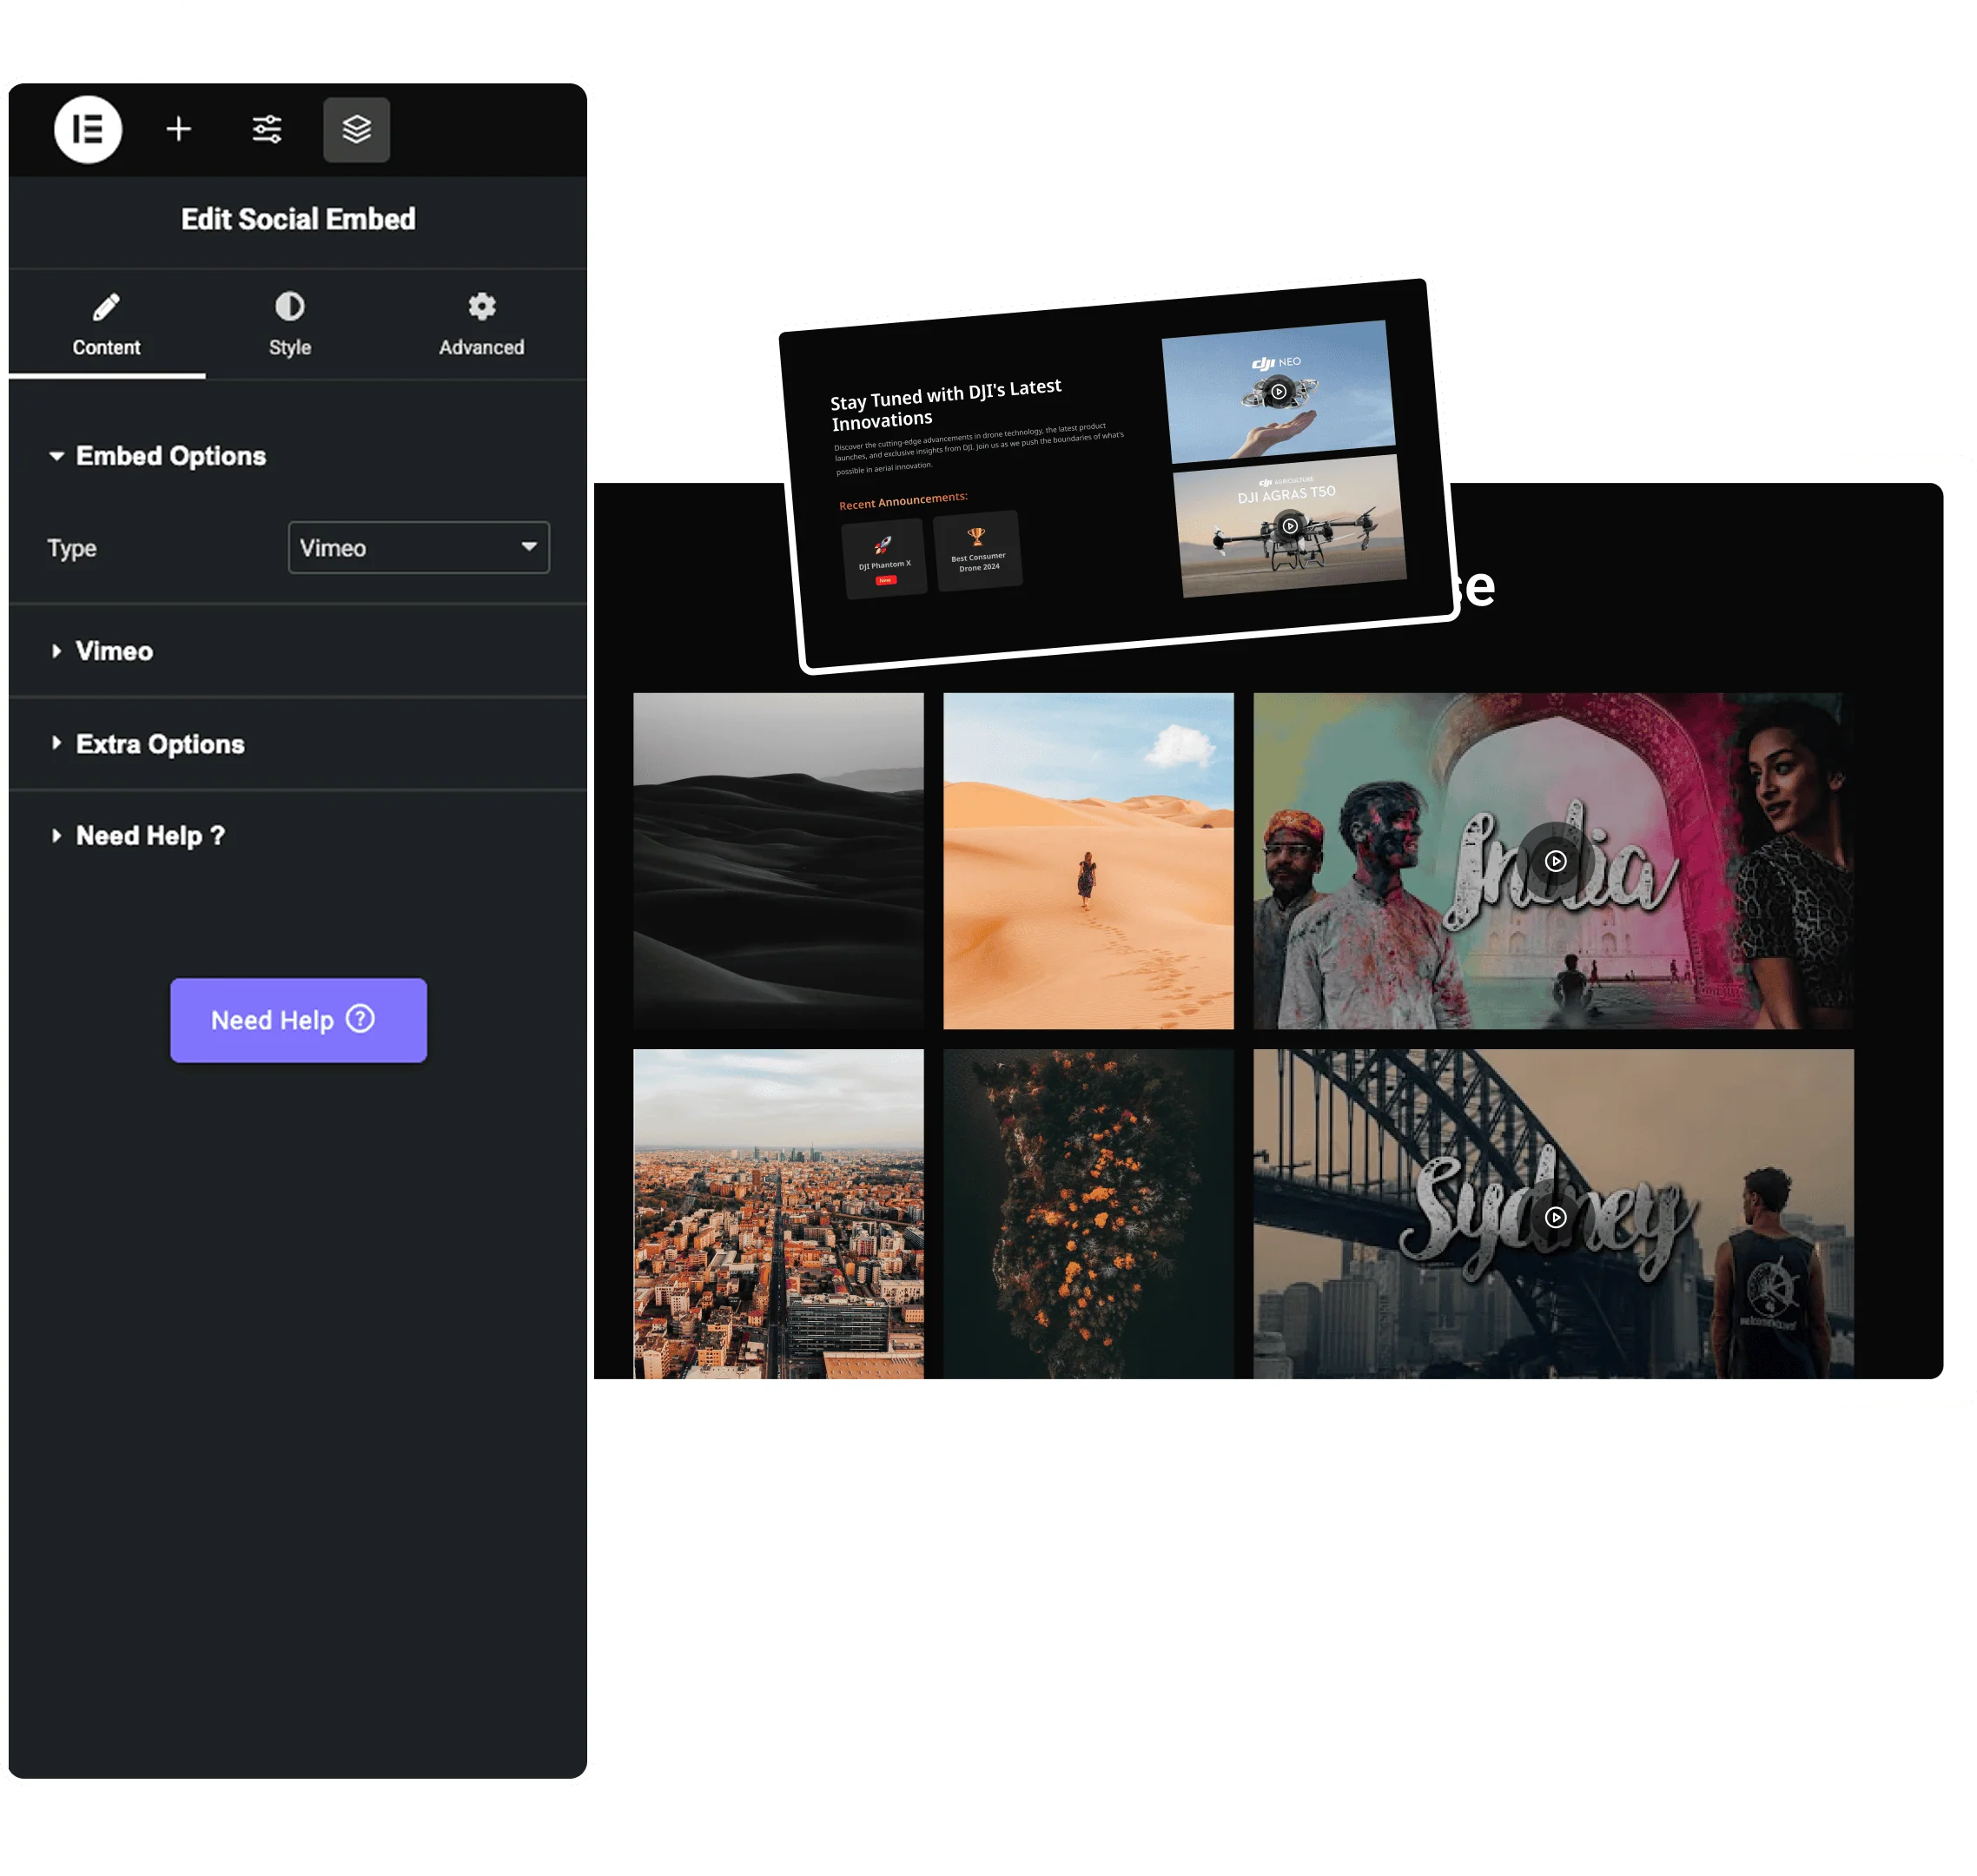
Task: Select the black desert dunes thumbnail
Action: 778,860
